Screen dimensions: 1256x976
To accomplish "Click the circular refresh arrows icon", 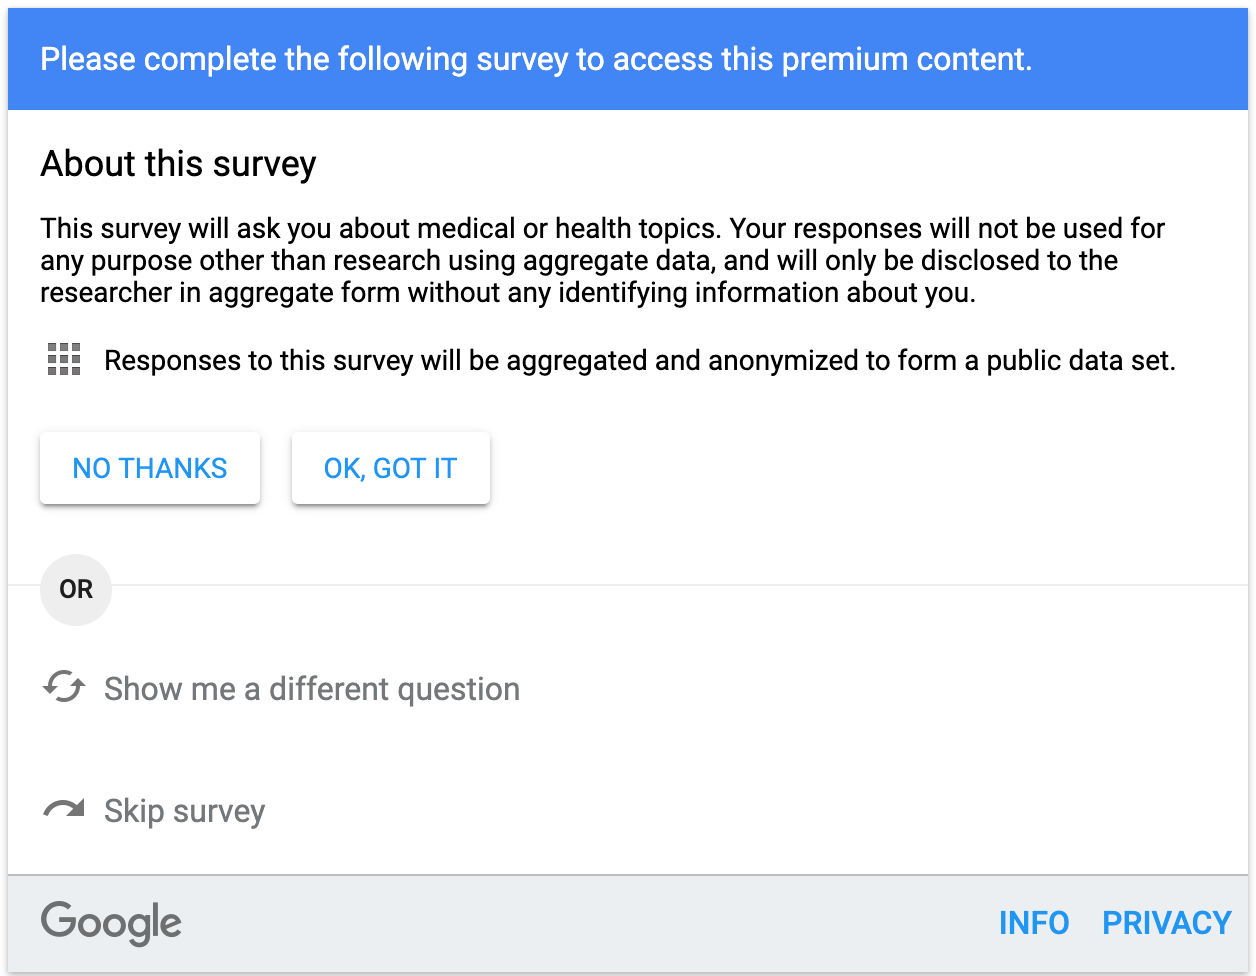I will click(64, 687).
